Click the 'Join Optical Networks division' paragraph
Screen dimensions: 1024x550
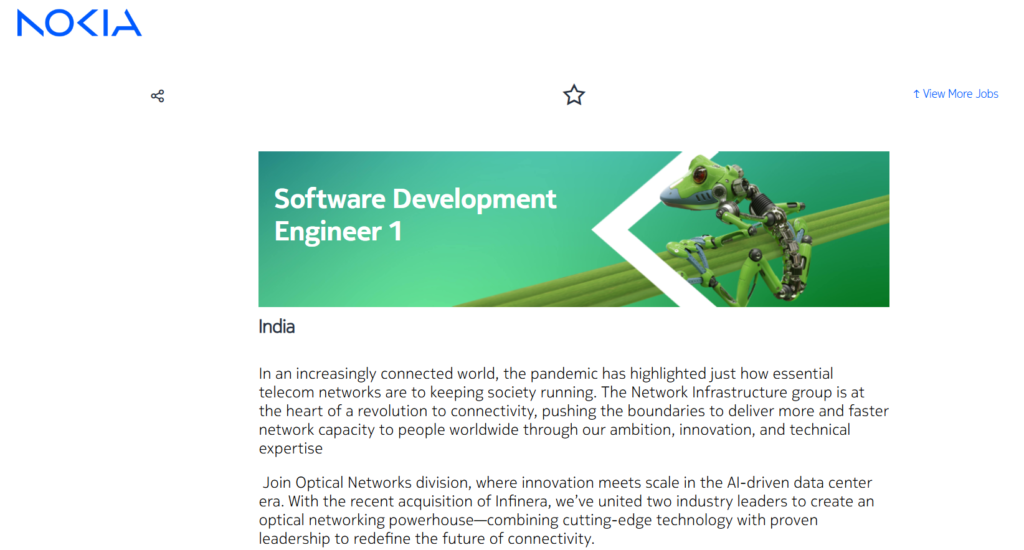[x=567, y=511]
